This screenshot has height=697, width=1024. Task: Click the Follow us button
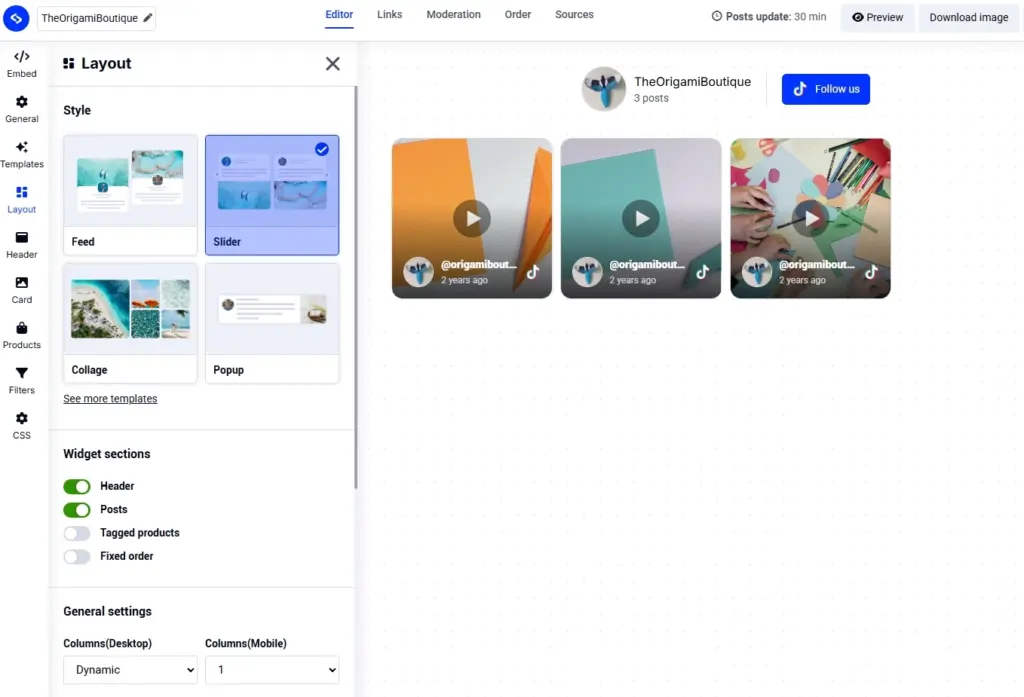click(825, 88)
